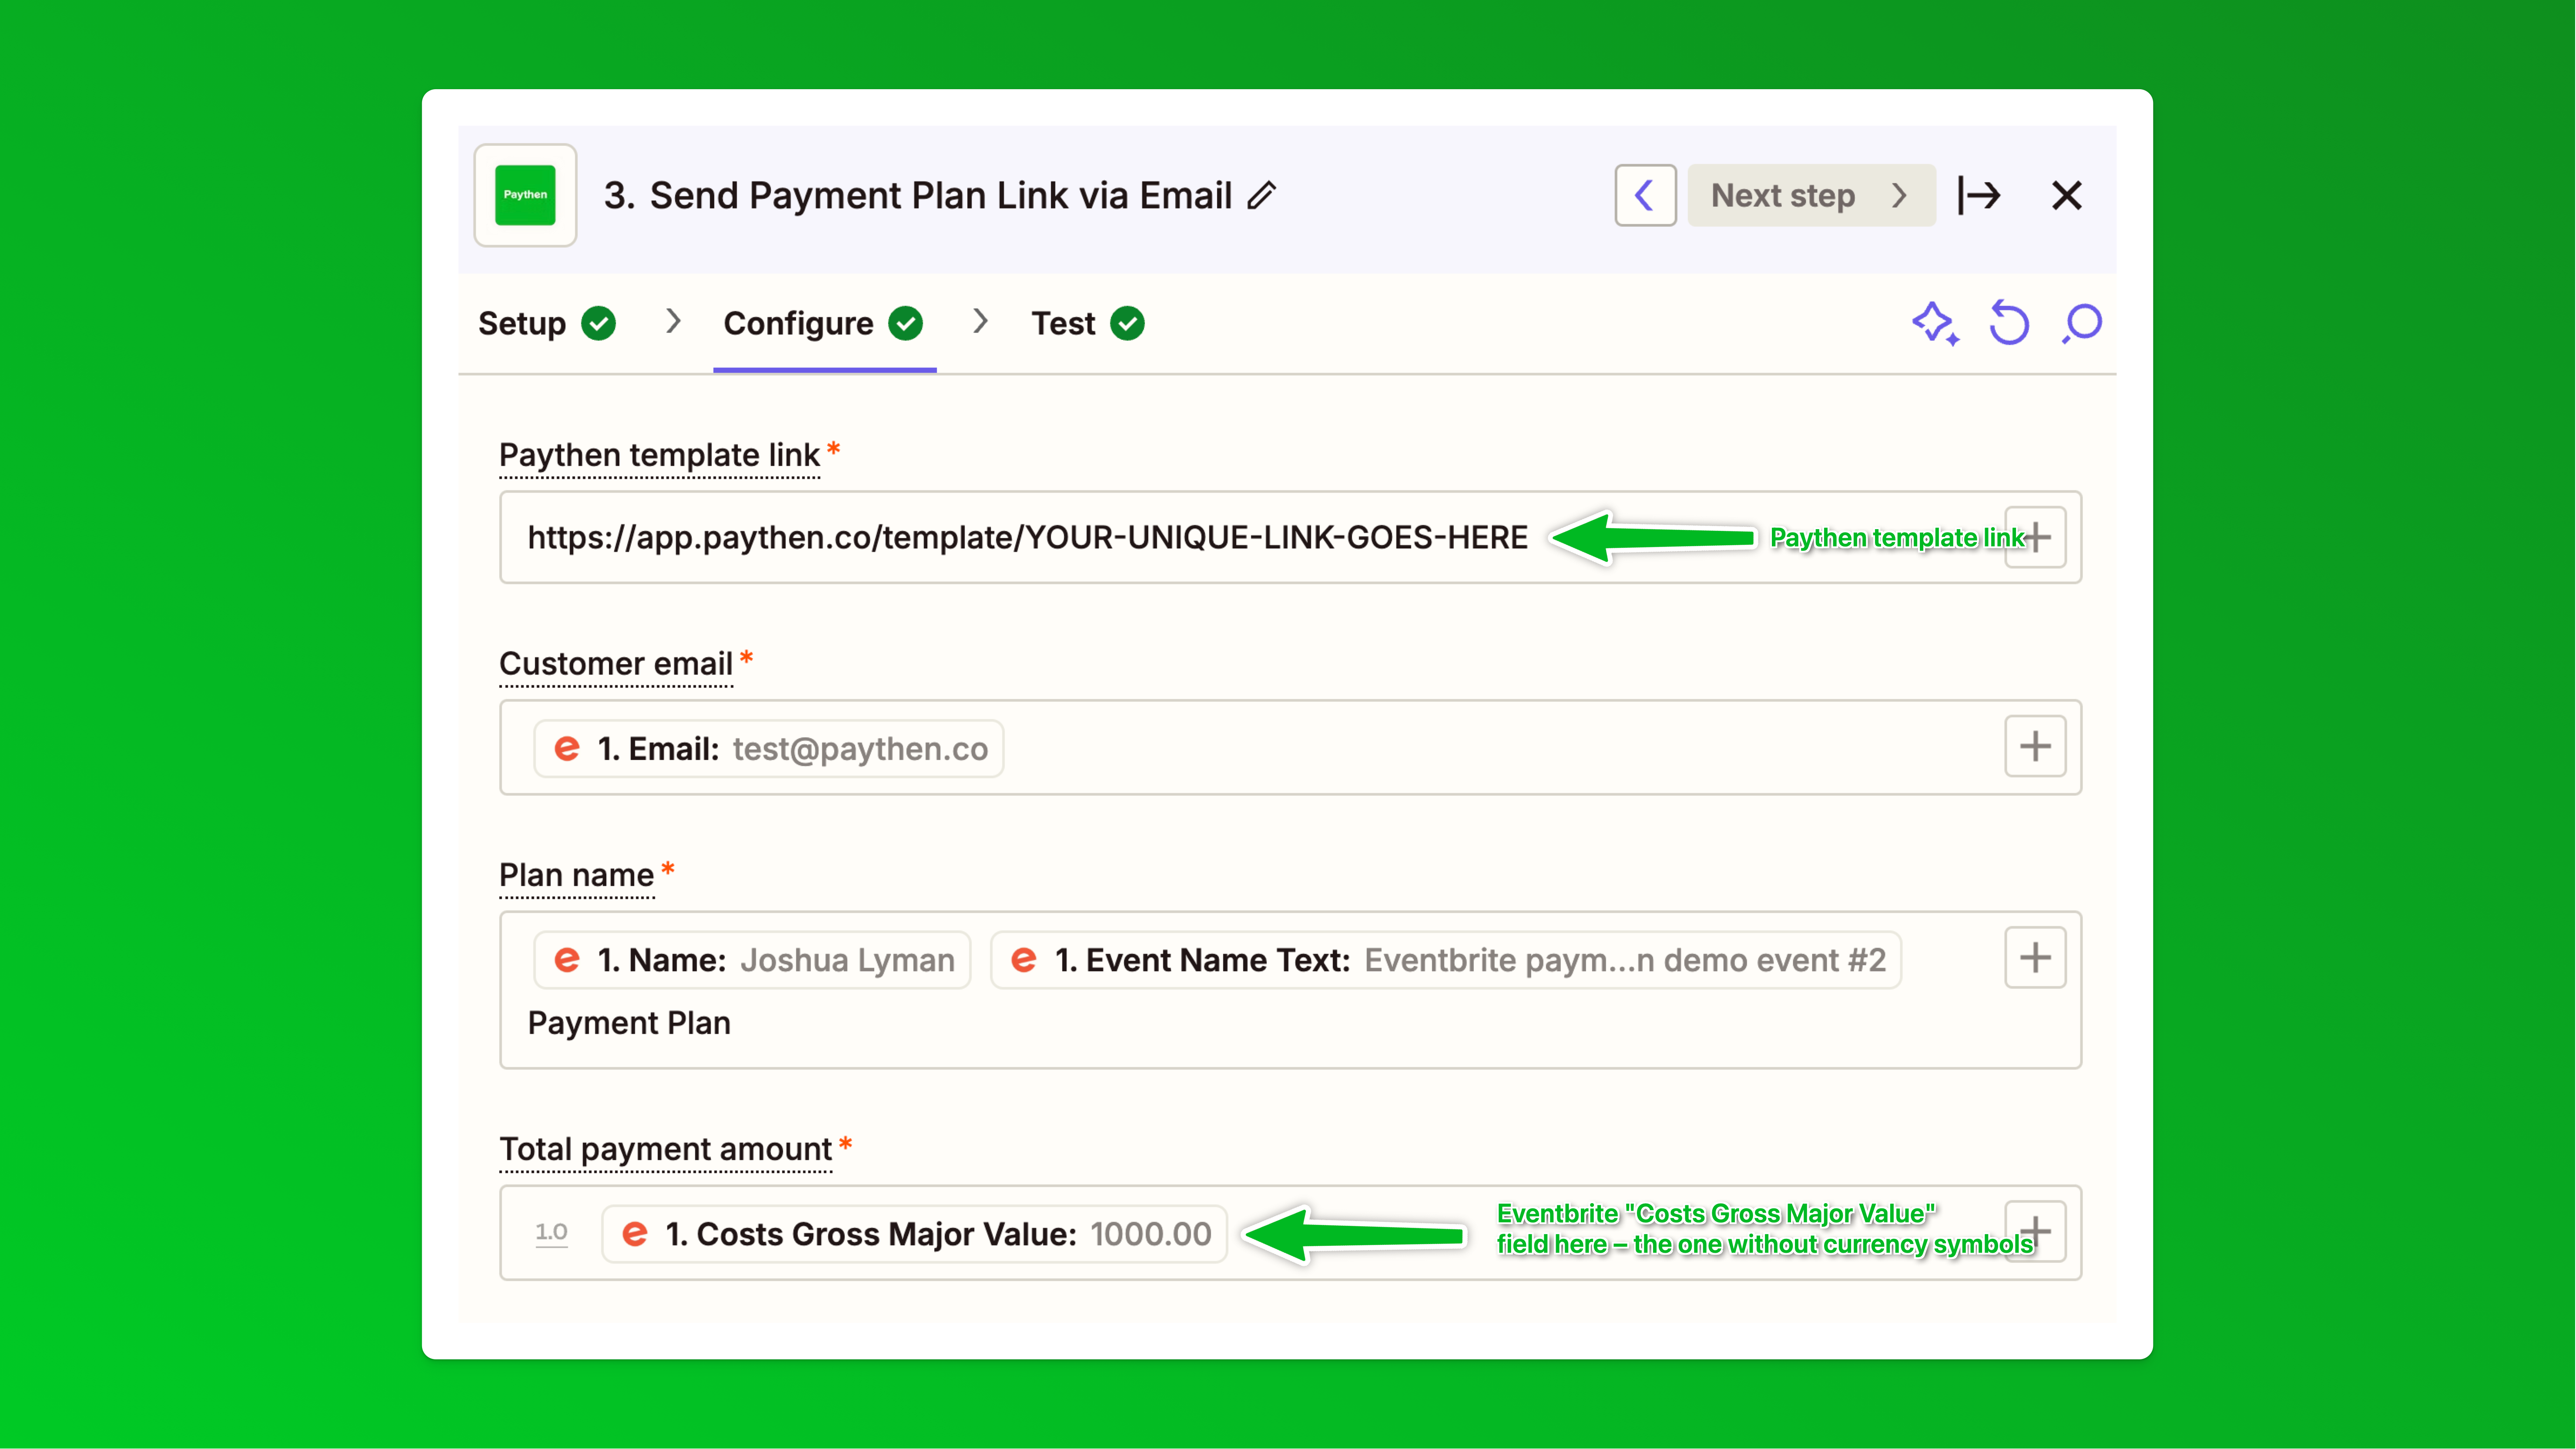Open the Setup tab
The image size is (2576, 1449).
[546, 323]
